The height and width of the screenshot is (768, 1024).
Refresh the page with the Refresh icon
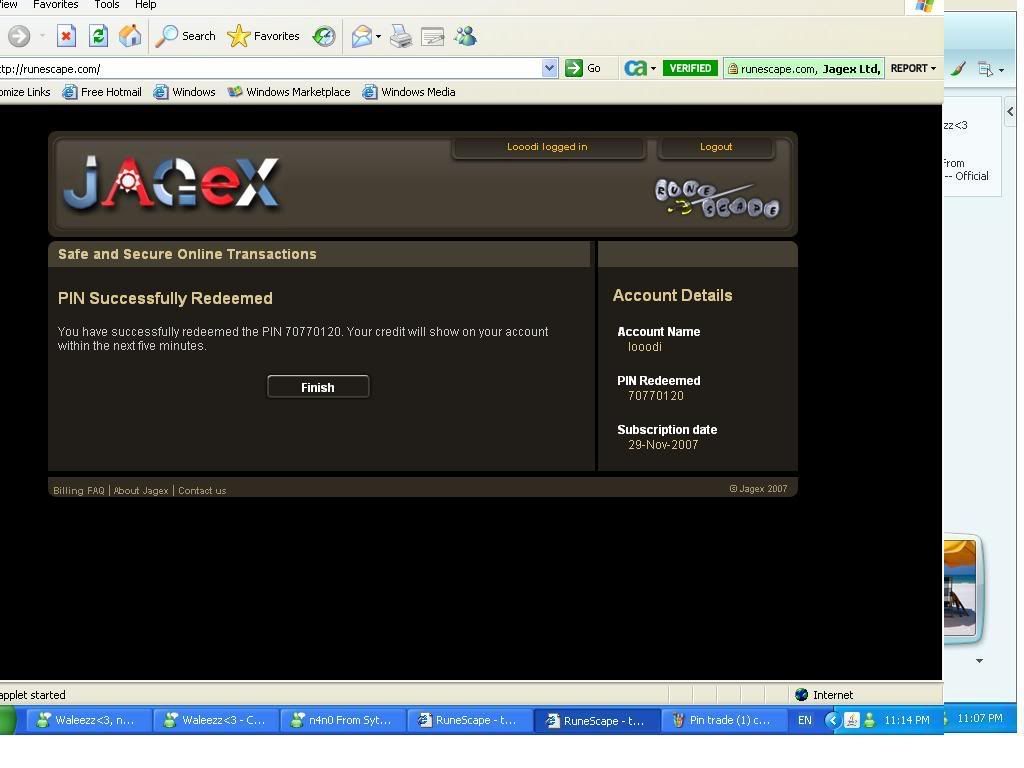point(99,35)
